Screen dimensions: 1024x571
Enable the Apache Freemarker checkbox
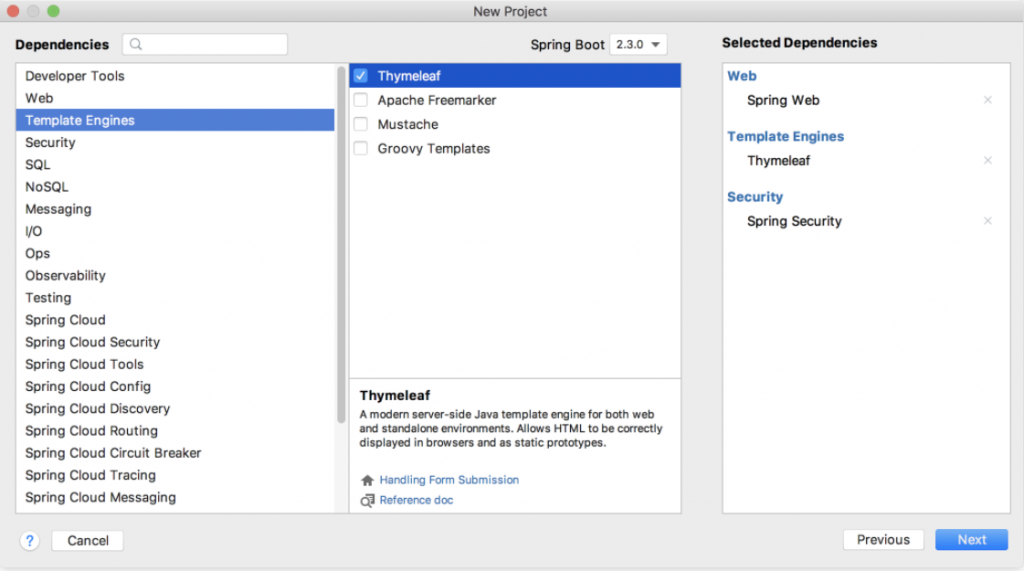[x=361, y=100]
